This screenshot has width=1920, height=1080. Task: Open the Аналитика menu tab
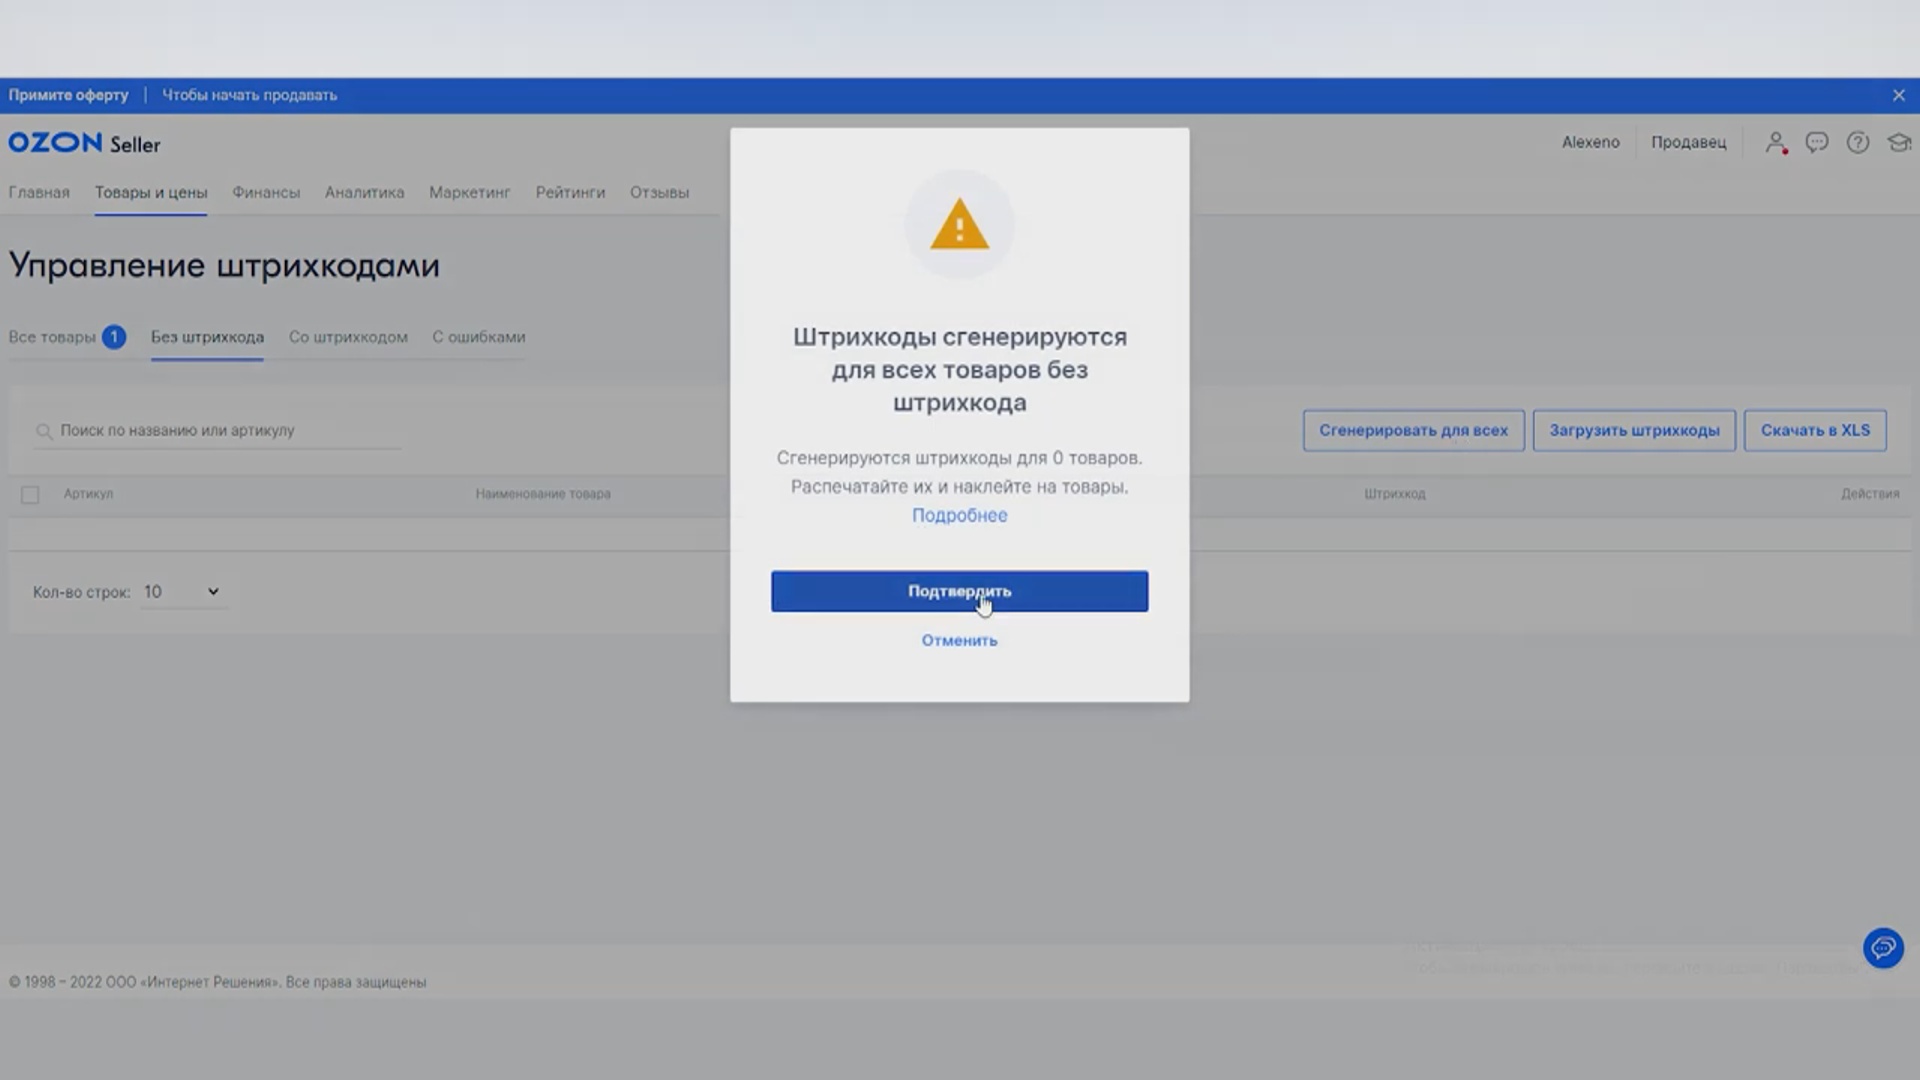pyautogui.click(x=364, y=192)
